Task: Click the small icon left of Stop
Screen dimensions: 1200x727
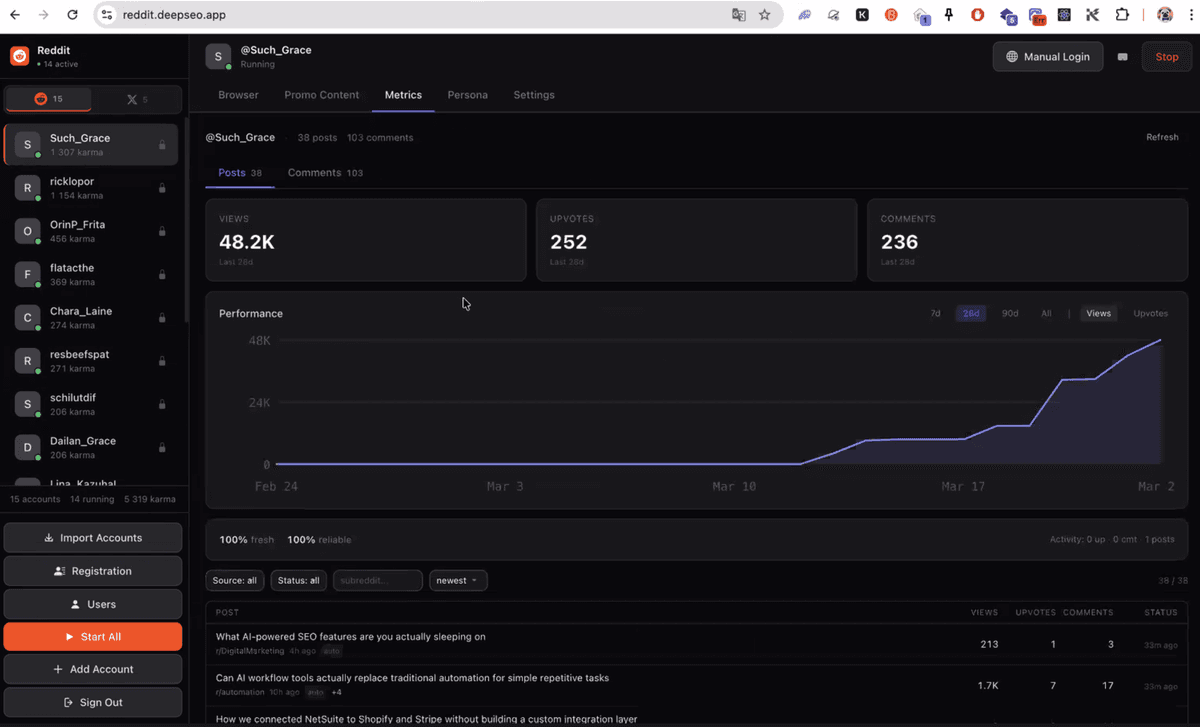Action: pyautogui.click(x=1122, y=57)
